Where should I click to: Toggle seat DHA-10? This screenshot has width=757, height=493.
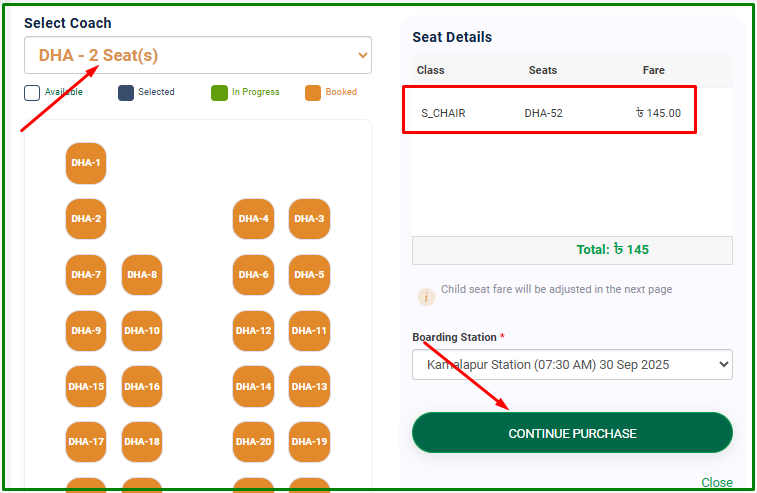141,331
